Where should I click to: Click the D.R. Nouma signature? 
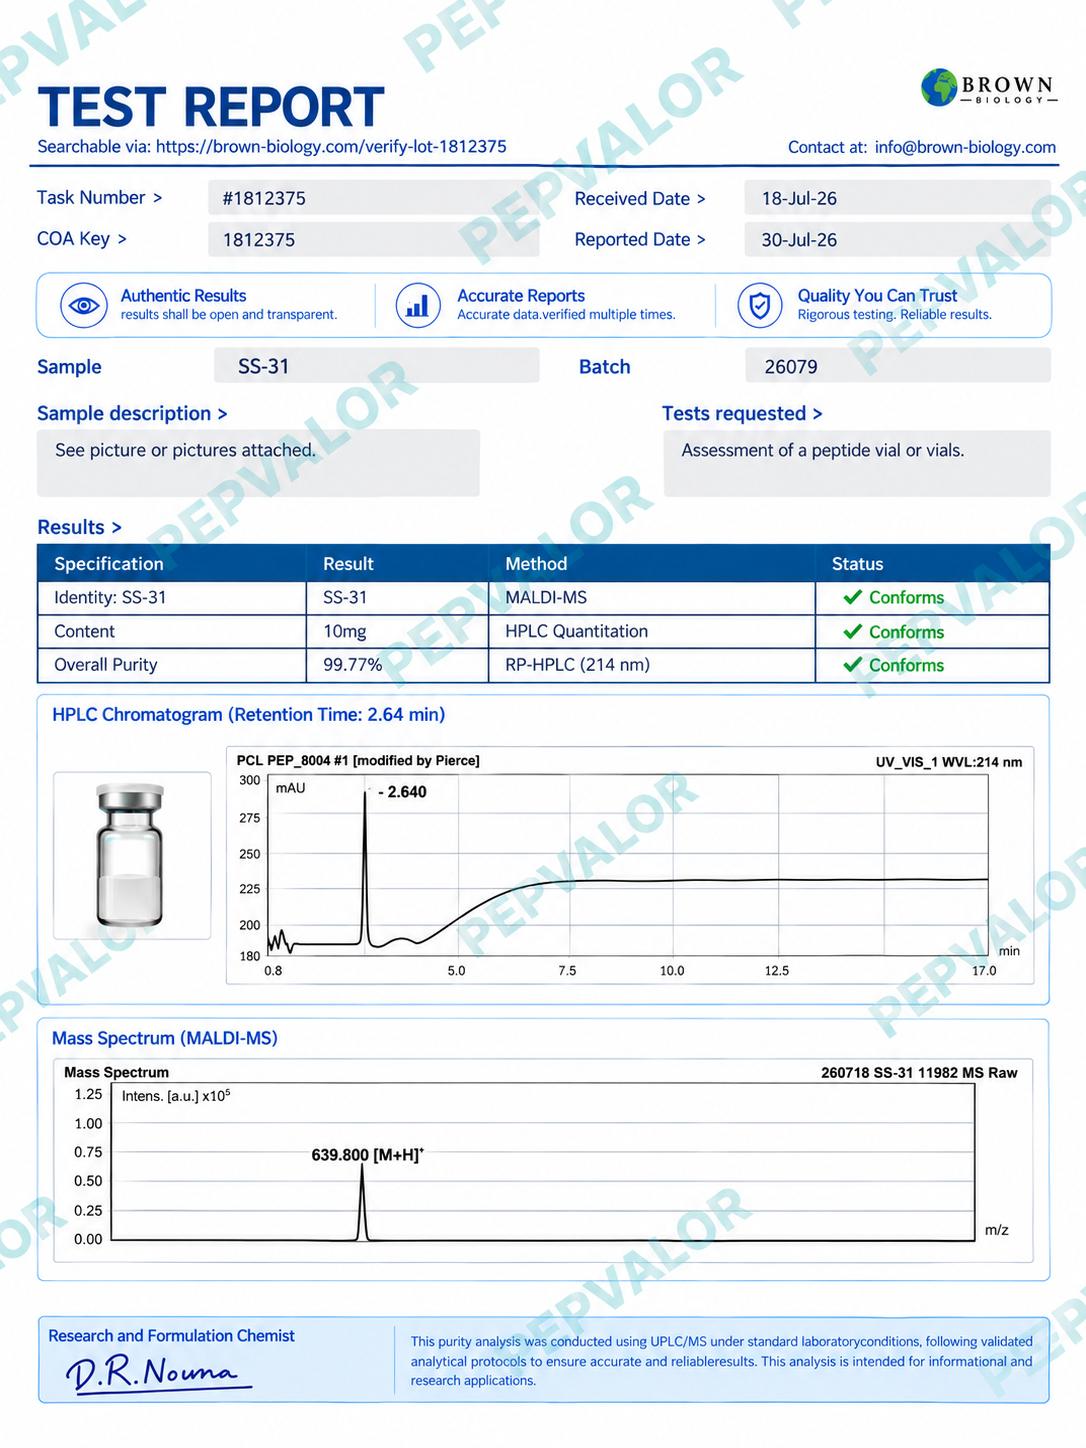coord(157,1374)
